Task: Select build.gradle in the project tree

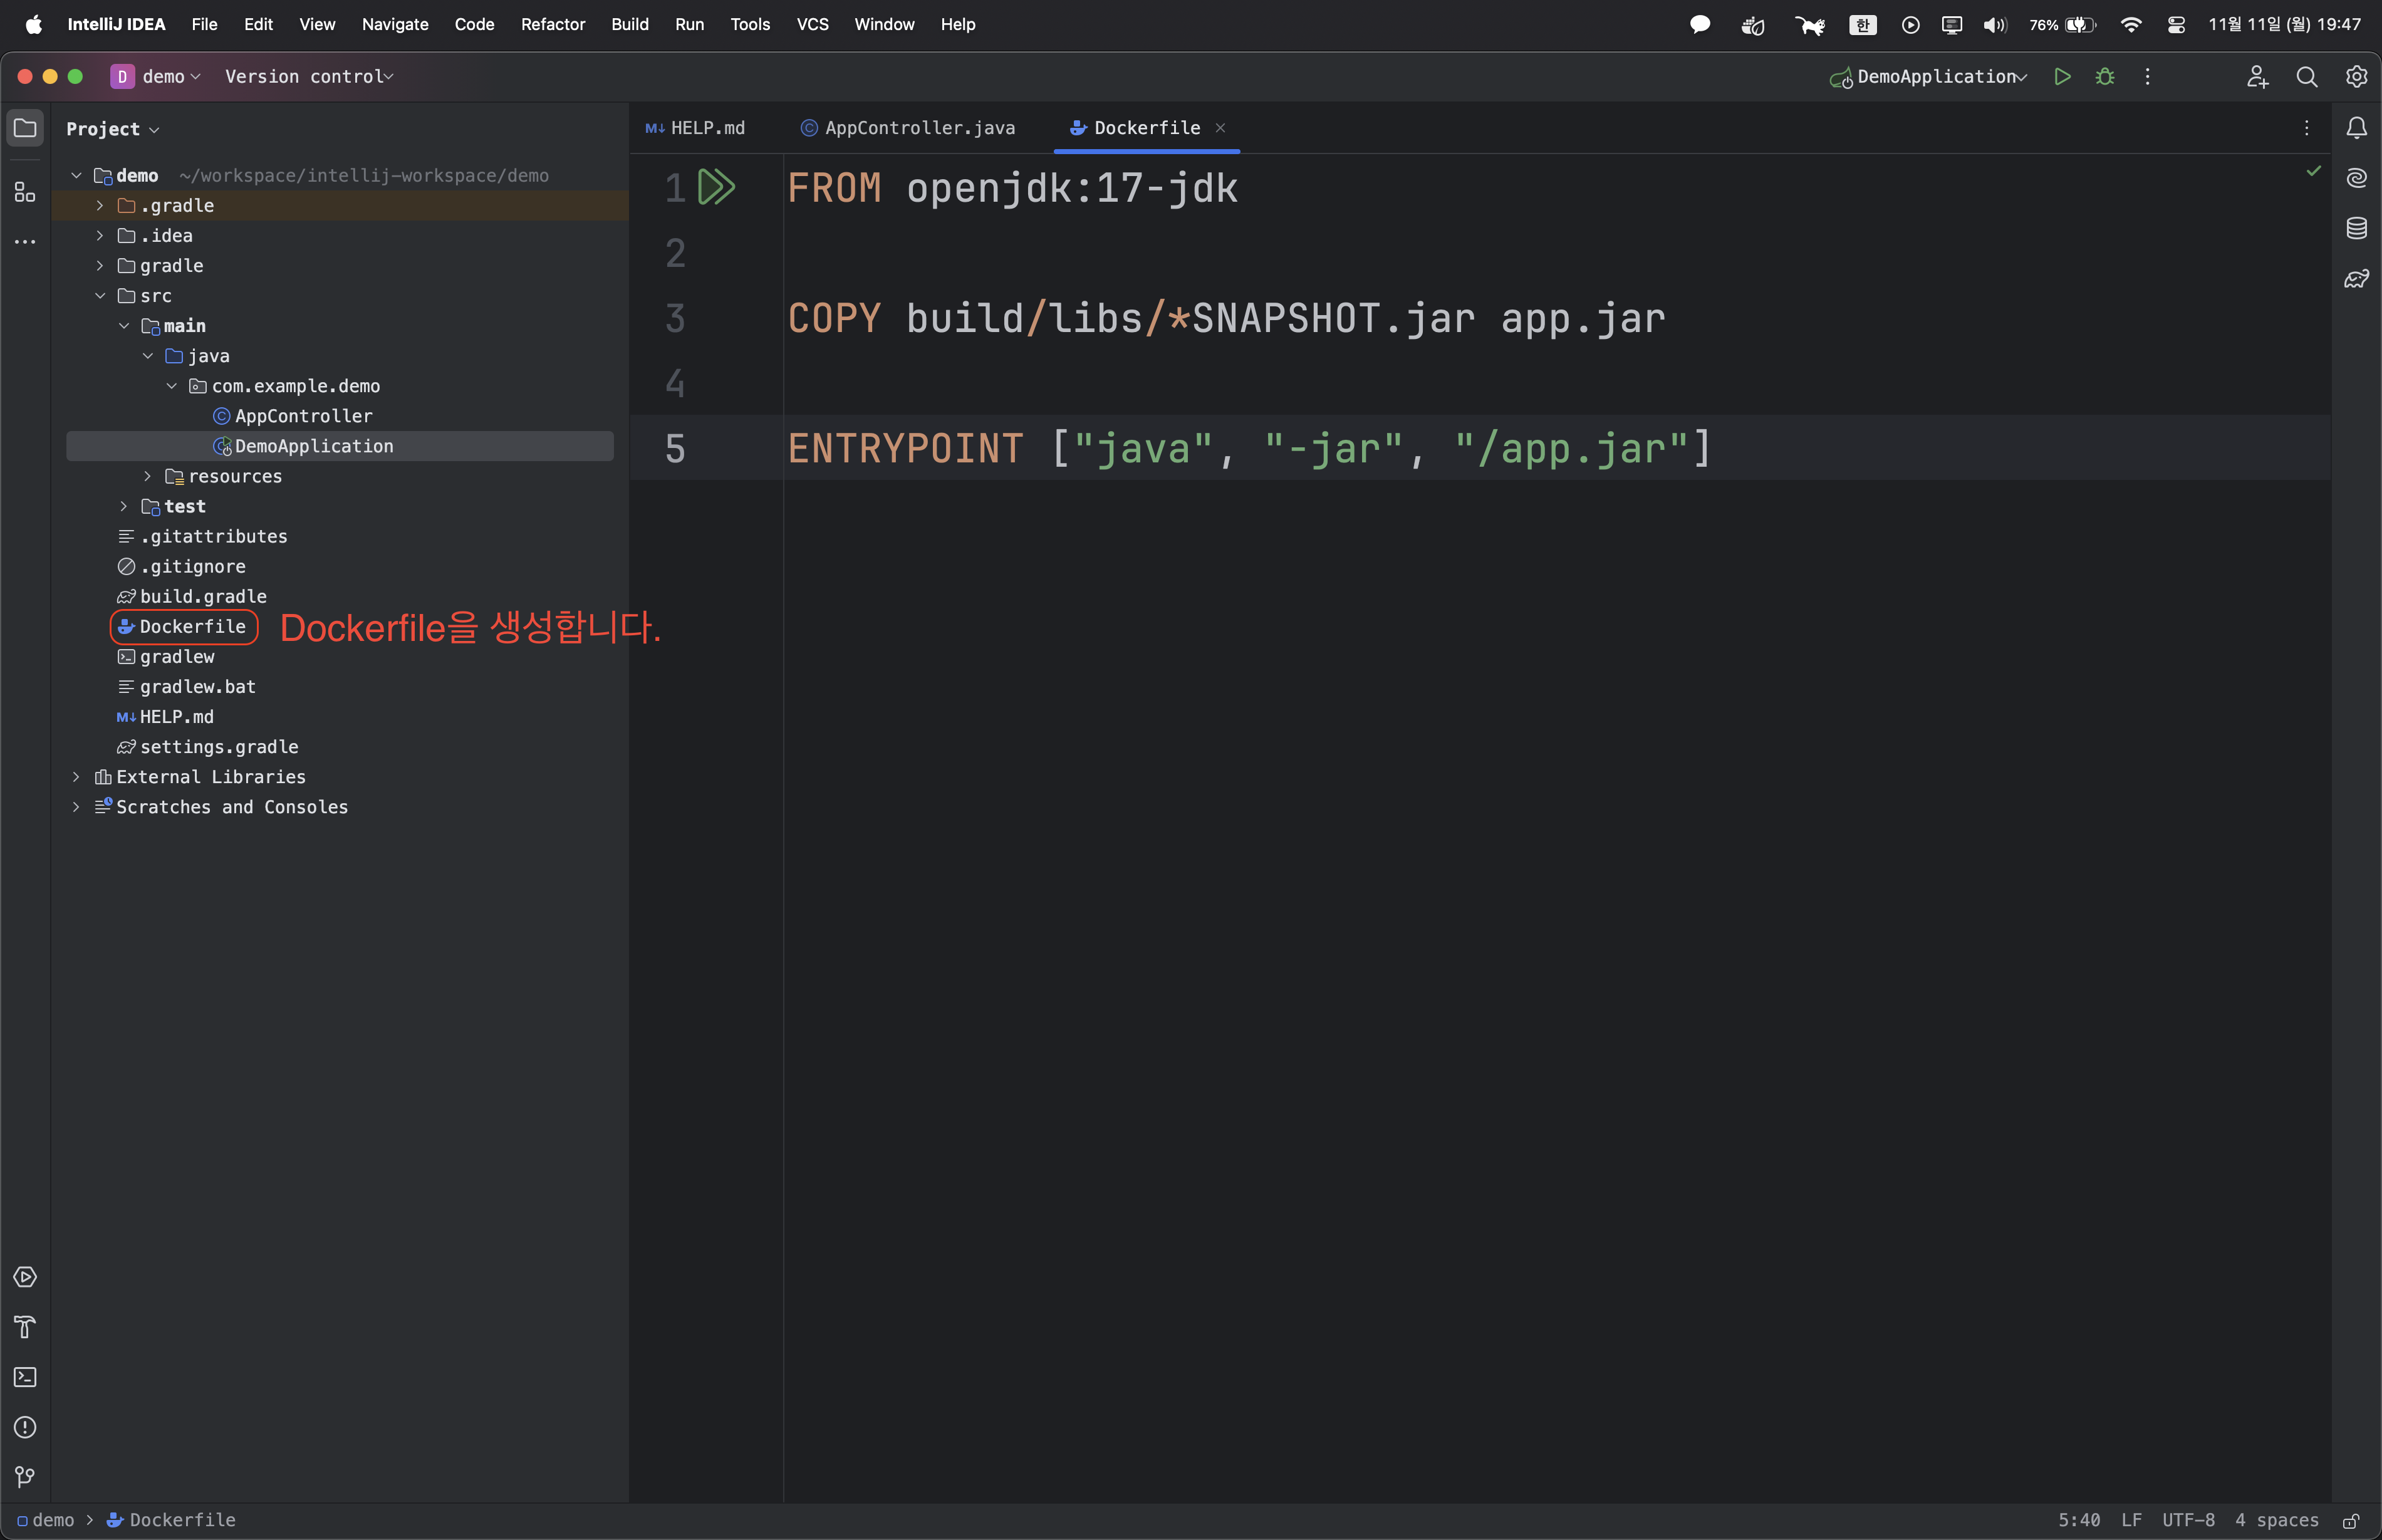Action: tap(203, 597)
